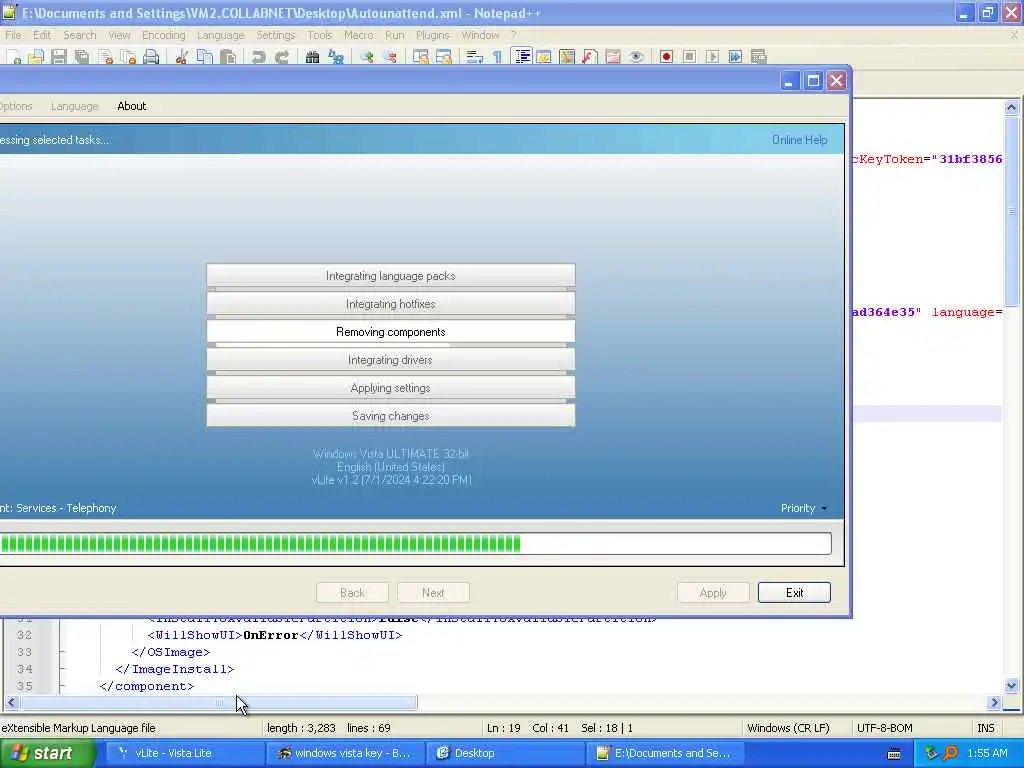
Task: Open the Macro menu in Notepad++
Action: (359, 35)
